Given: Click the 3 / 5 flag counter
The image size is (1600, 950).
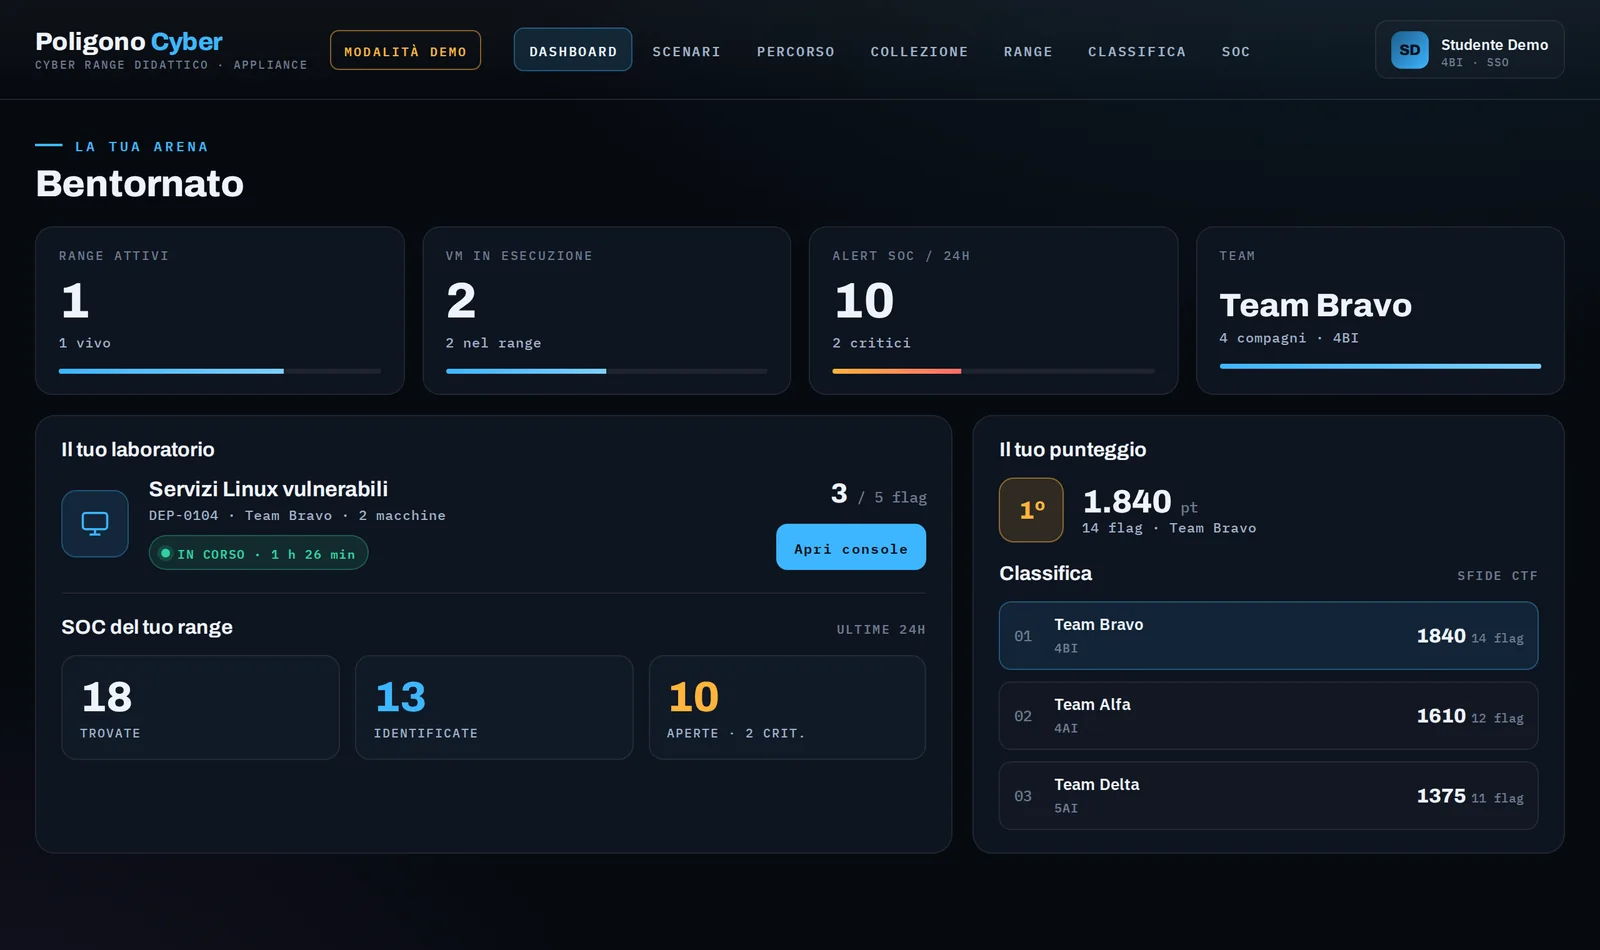Looking at the screenshot, I should [x=879, y=494].
